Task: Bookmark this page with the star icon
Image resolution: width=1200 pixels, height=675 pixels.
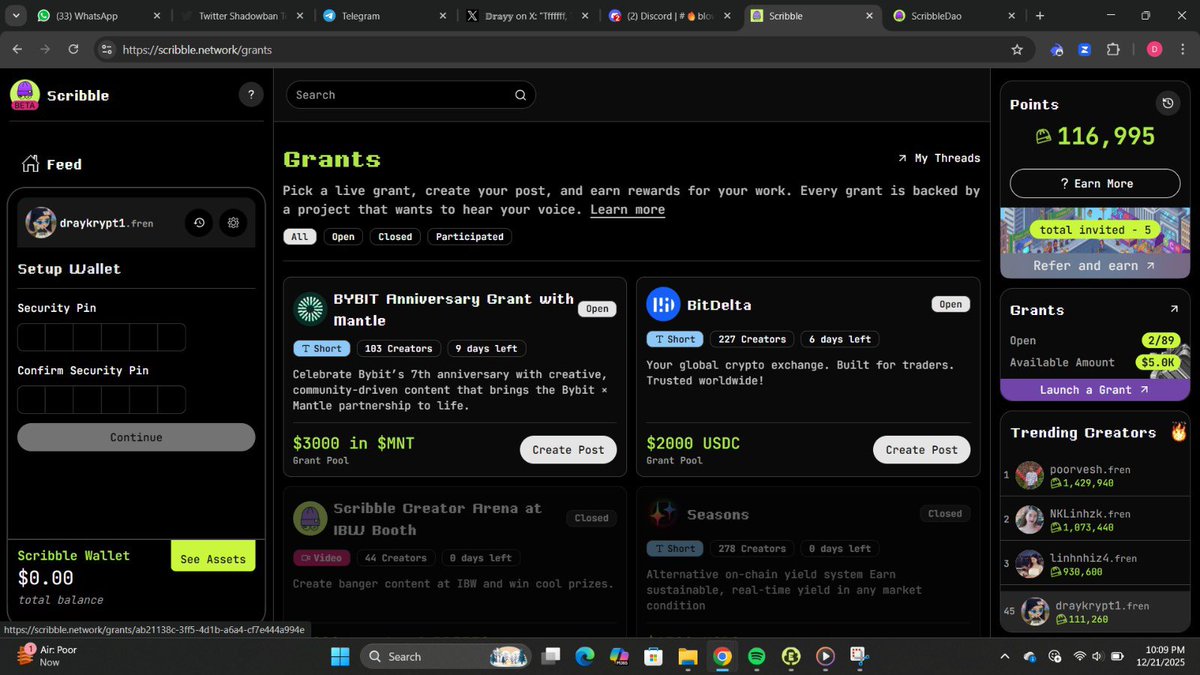Action: pyautogui.click(x=1017, y=49)
